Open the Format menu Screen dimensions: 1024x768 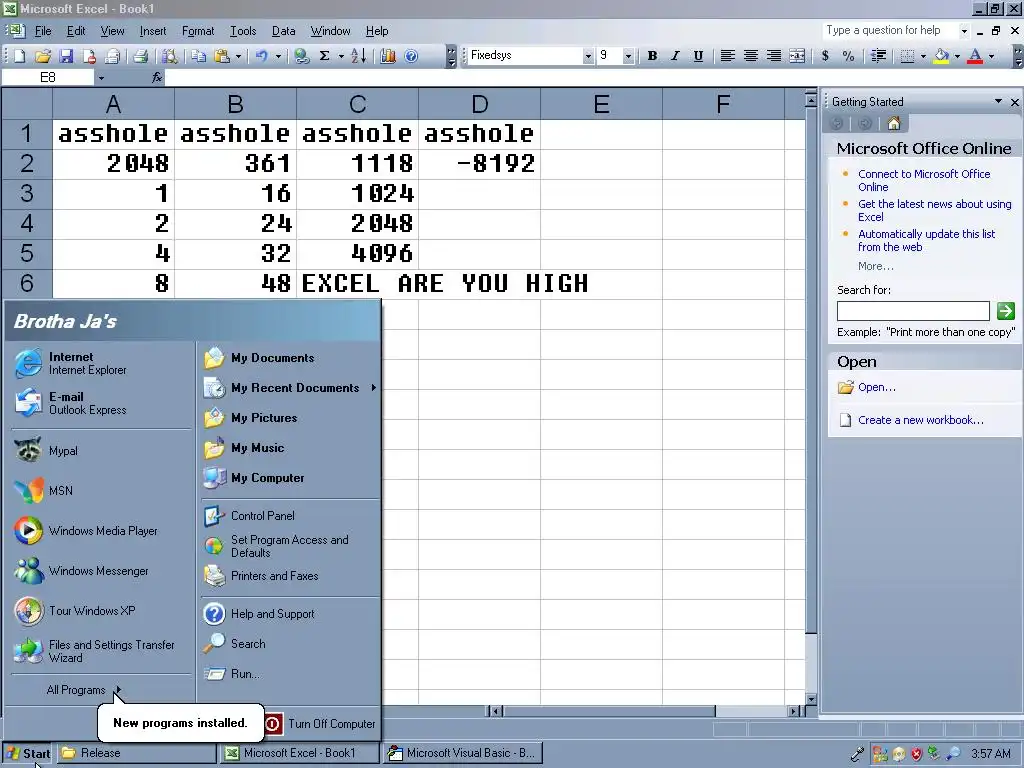click(x=198, y=31)
